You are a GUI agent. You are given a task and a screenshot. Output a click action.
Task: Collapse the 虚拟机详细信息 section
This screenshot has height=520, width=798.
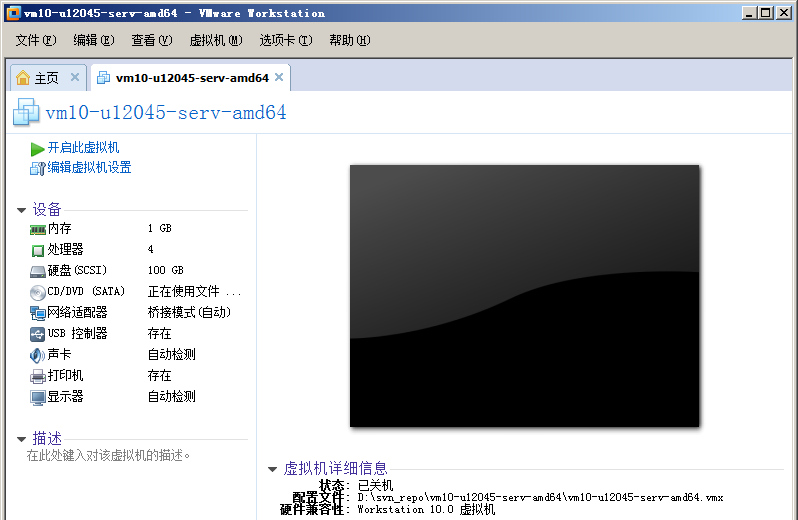[272, 469]
